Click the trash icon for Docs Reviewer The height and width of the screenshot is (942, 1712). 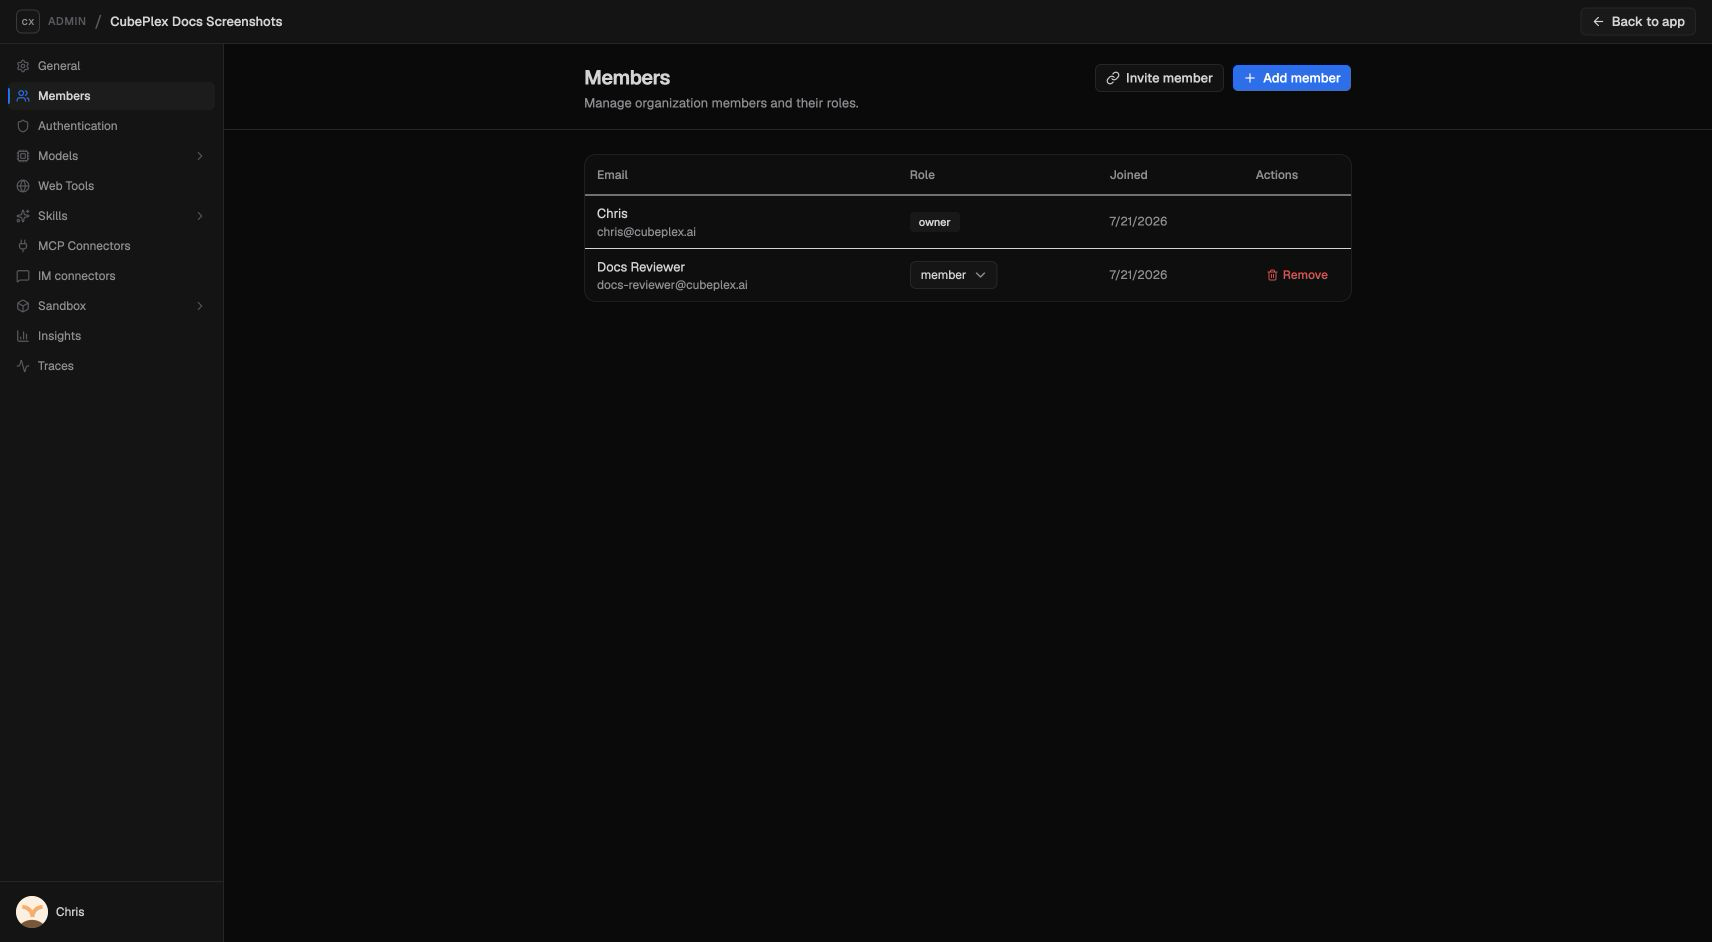coord(1272,275)
